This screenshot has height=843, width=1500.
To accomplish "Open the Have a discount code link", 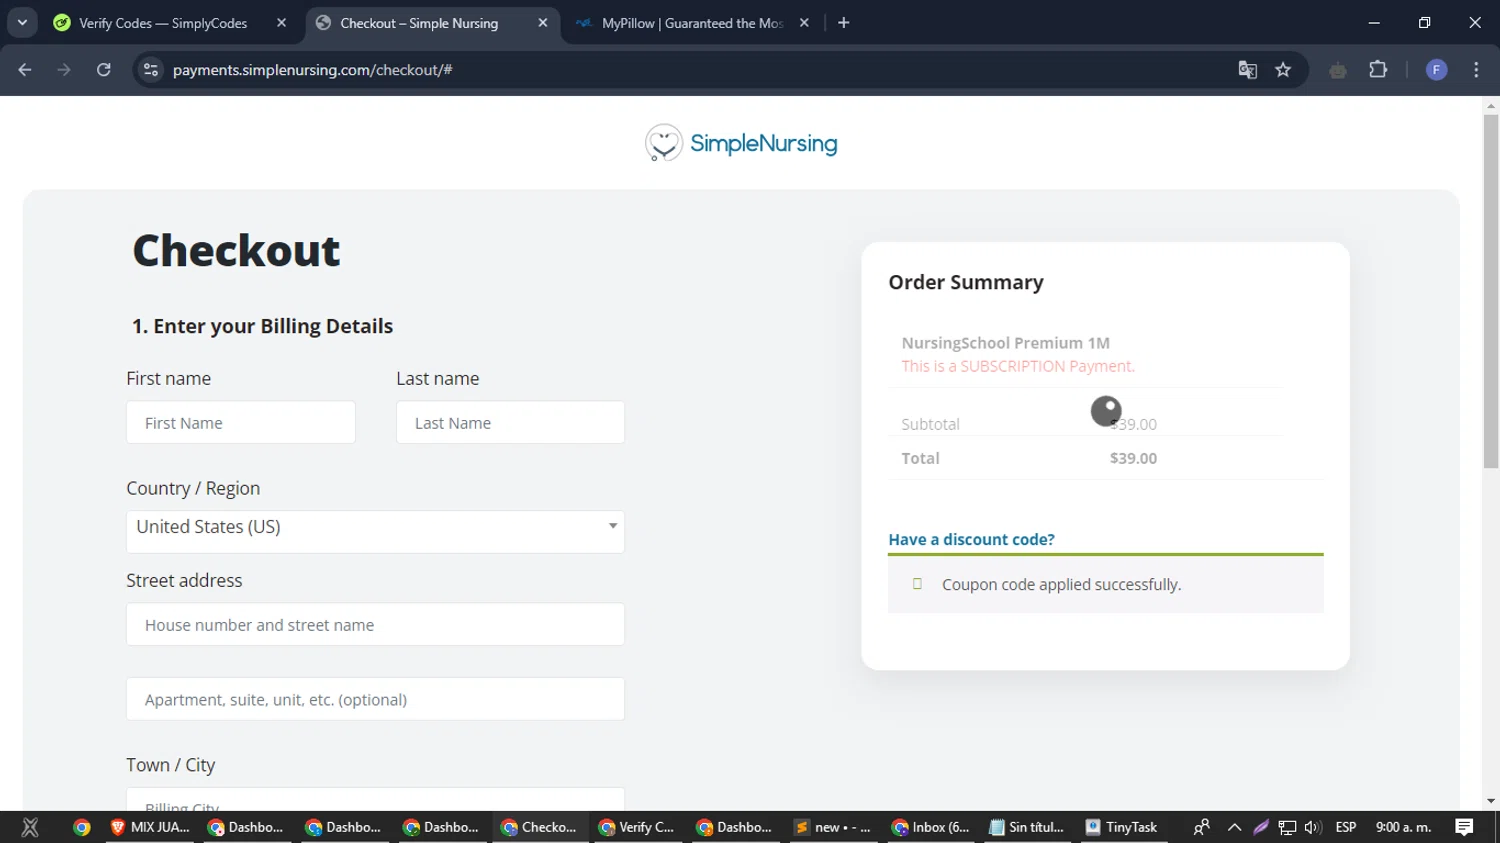I will tap(971, 539).
